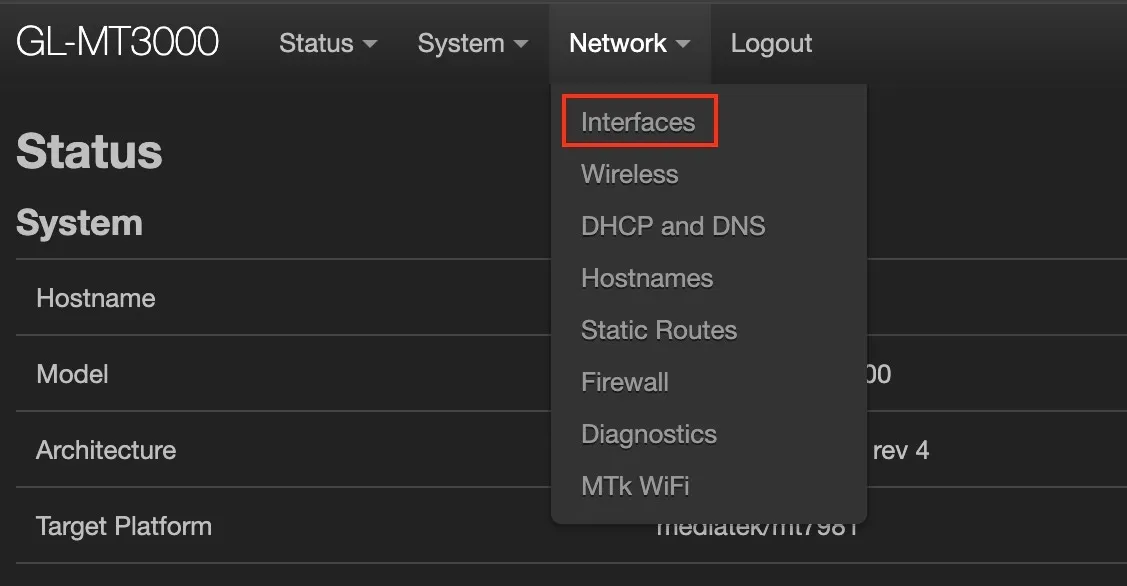Click the Target Platform row label
The image size is (1127, 586).
pos(124,526)
